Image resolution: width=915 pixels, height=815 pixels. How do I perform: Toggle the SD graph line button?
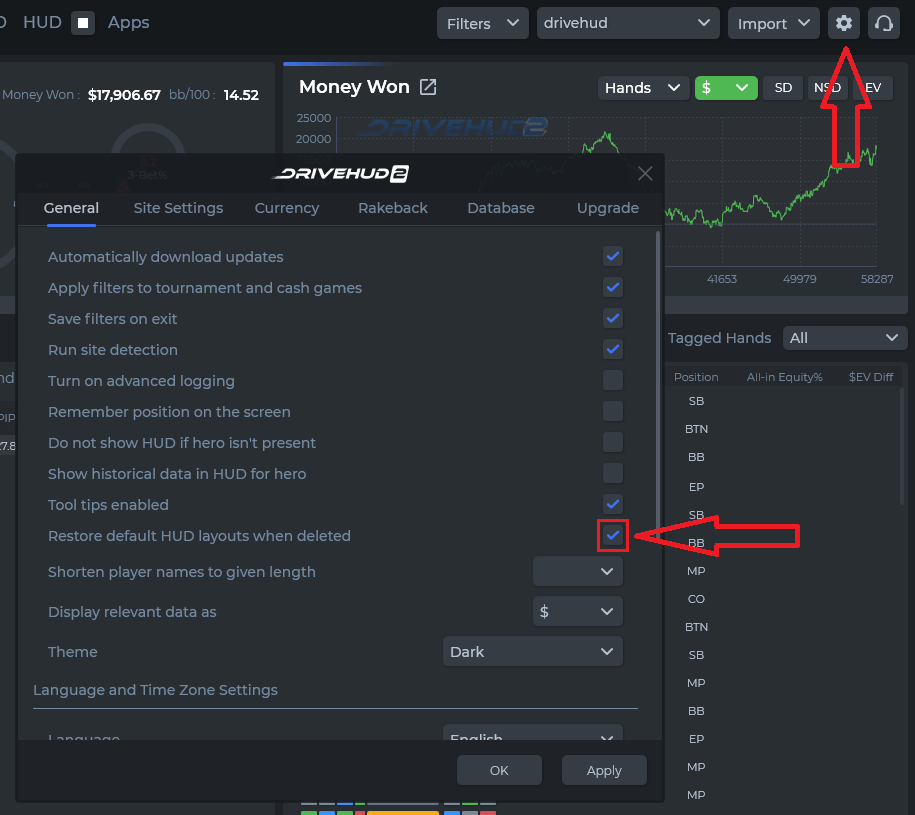click(783, 88)
